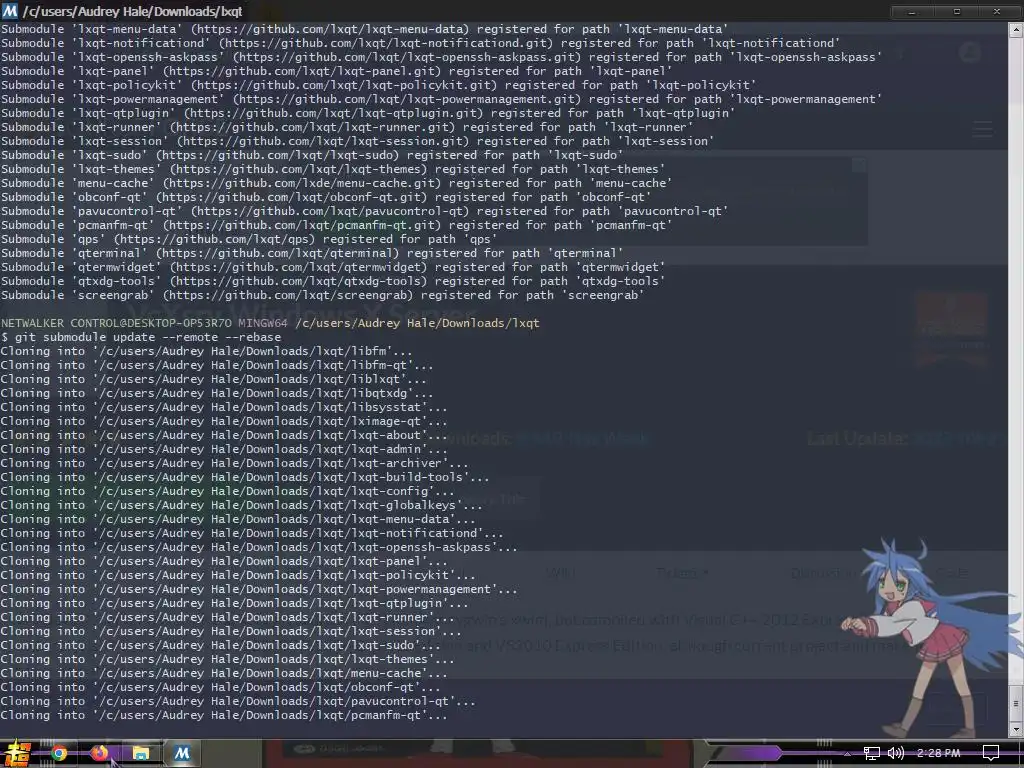Click the Submodule 'lxqt-session' registered line

(357, 141)
